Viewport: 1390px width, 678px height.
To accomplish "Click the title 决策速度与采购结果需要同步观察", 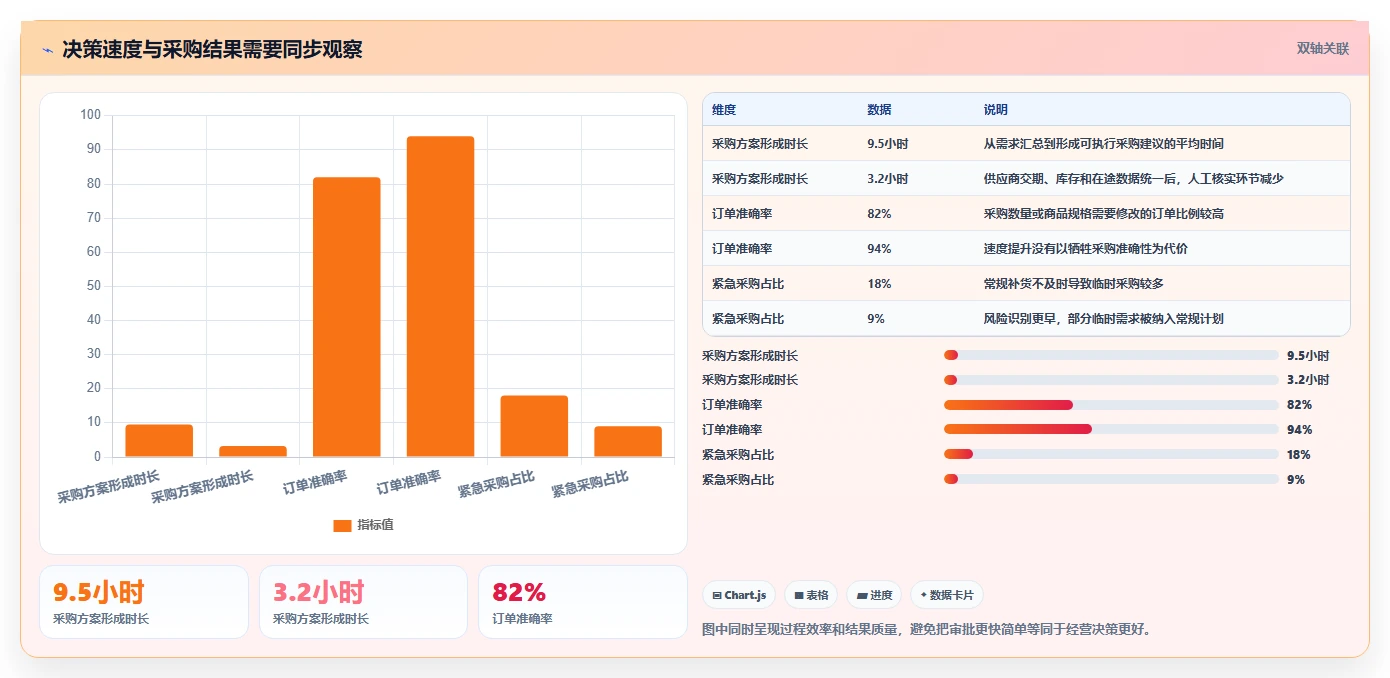I will pos(212,49).
